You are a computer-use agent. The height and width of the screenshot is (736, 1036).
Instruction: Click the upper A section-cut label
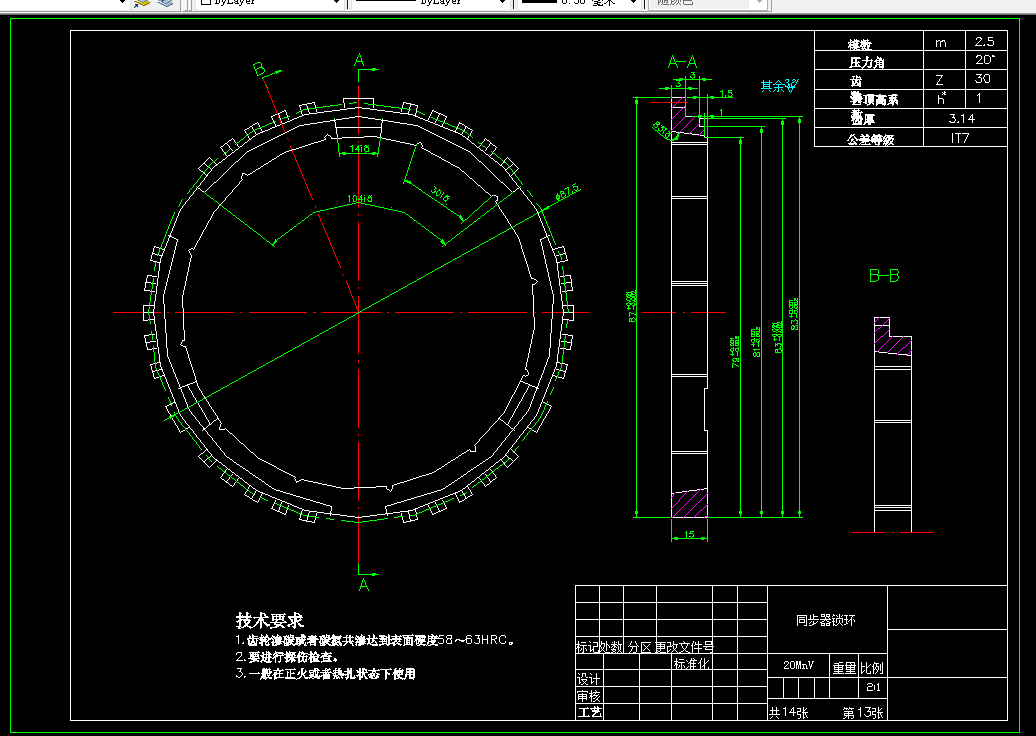point(359,61)
